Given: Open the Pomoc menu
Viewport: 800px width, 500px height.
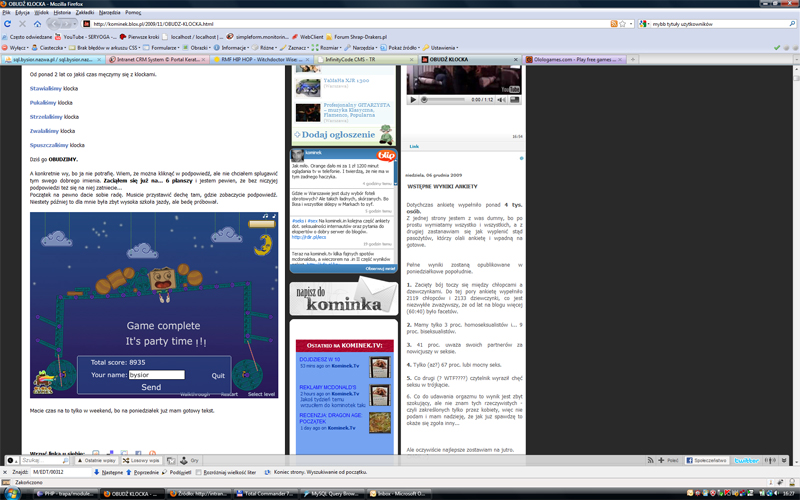Looking at the screenshot, I should (133, 12).
